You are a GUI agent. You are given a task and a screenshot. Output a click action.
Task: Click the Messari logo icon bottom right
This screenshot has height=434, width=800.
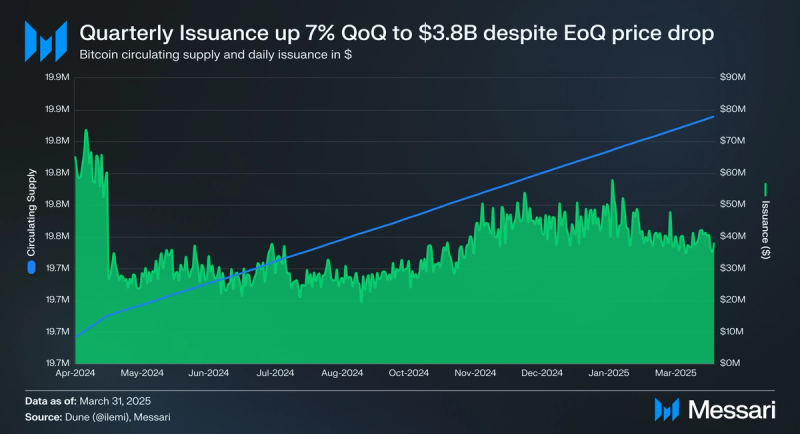tap(667, 410)
